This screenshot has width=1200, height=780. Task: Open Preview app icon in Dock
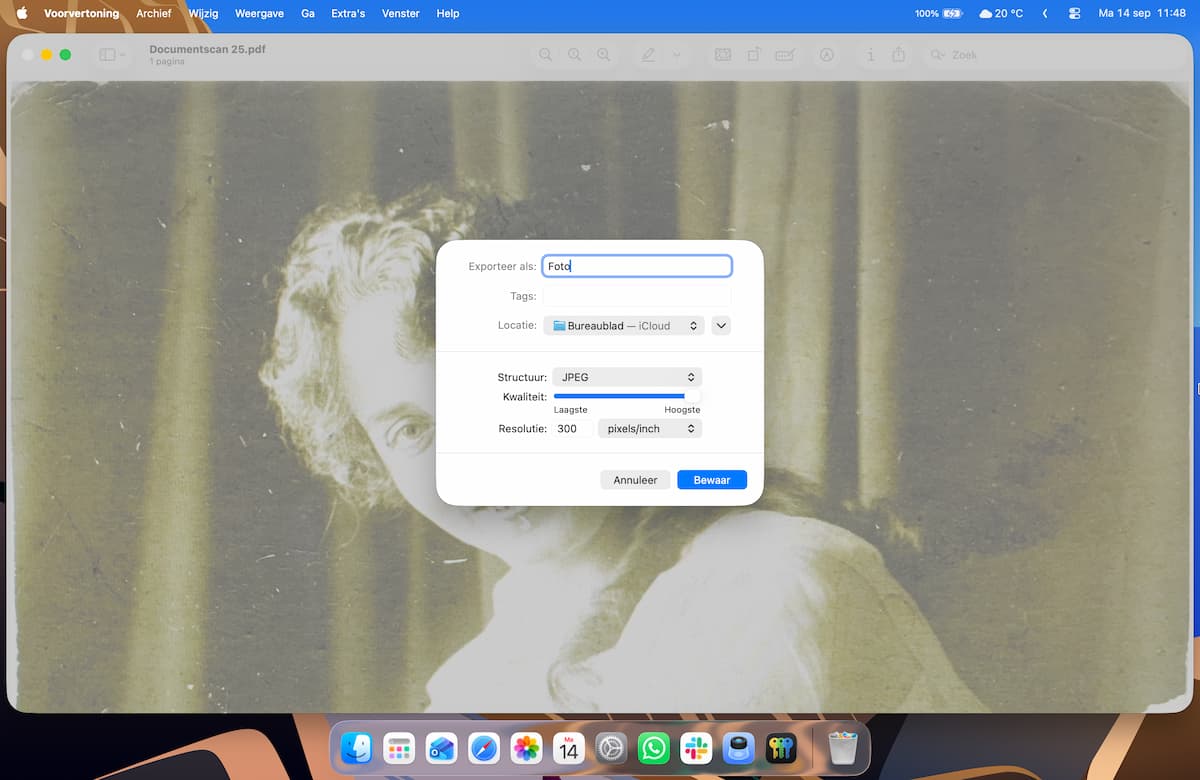(739, 748)
